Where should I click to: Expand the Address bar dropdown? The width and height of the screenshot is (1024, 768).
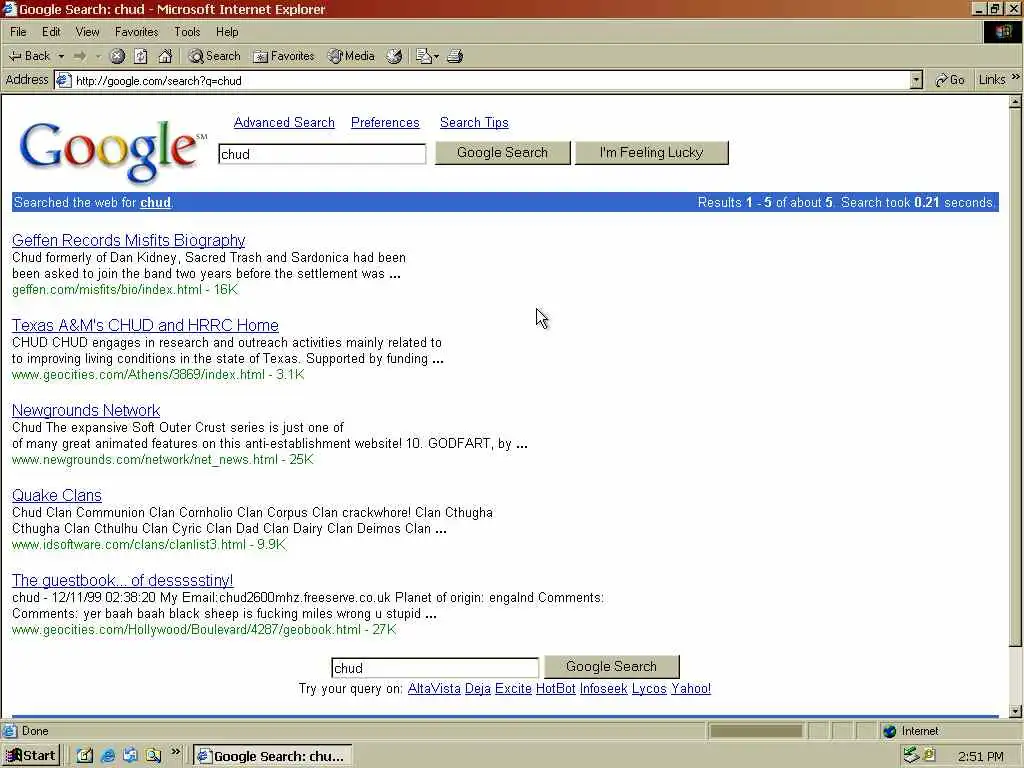pyautogui.click(x=916, y=80)
